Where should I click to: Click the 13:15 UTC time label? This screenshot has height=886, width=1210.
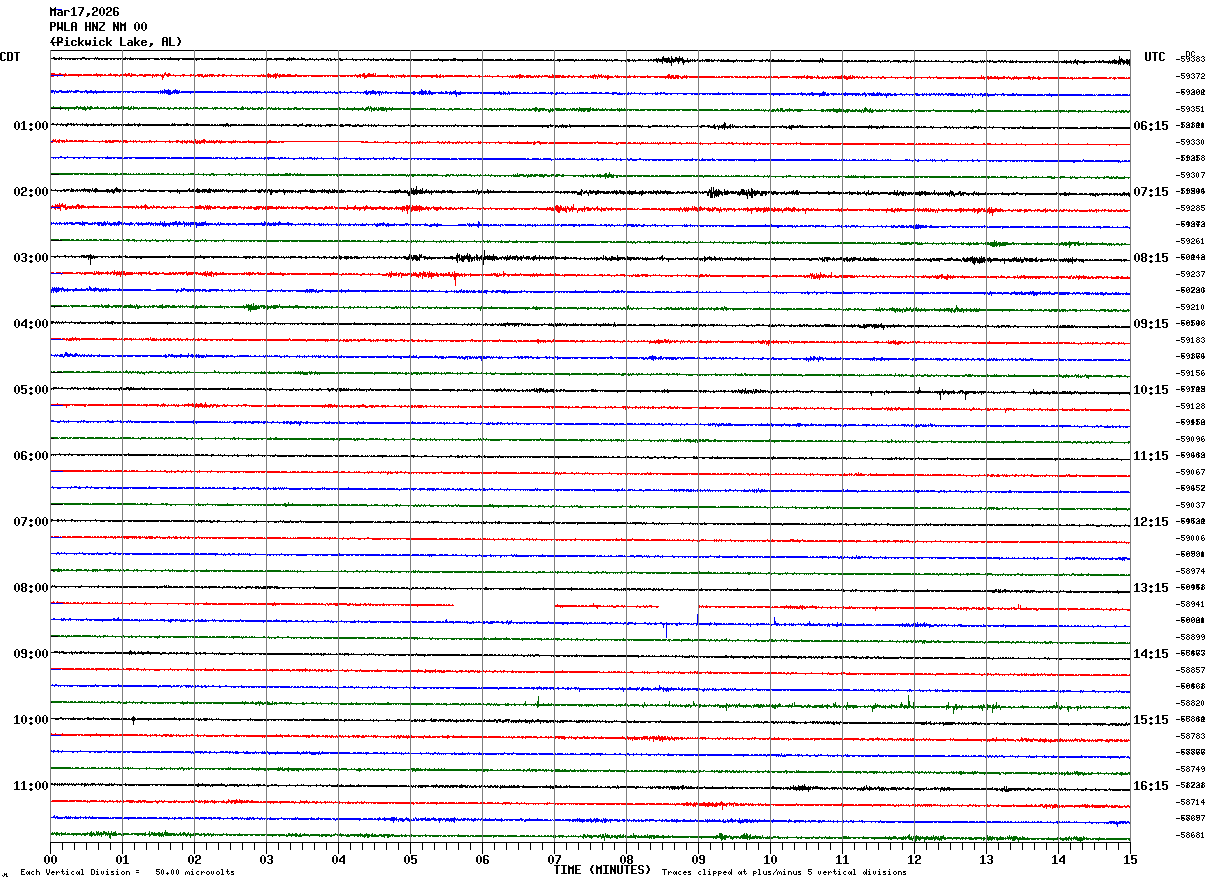1151,588
